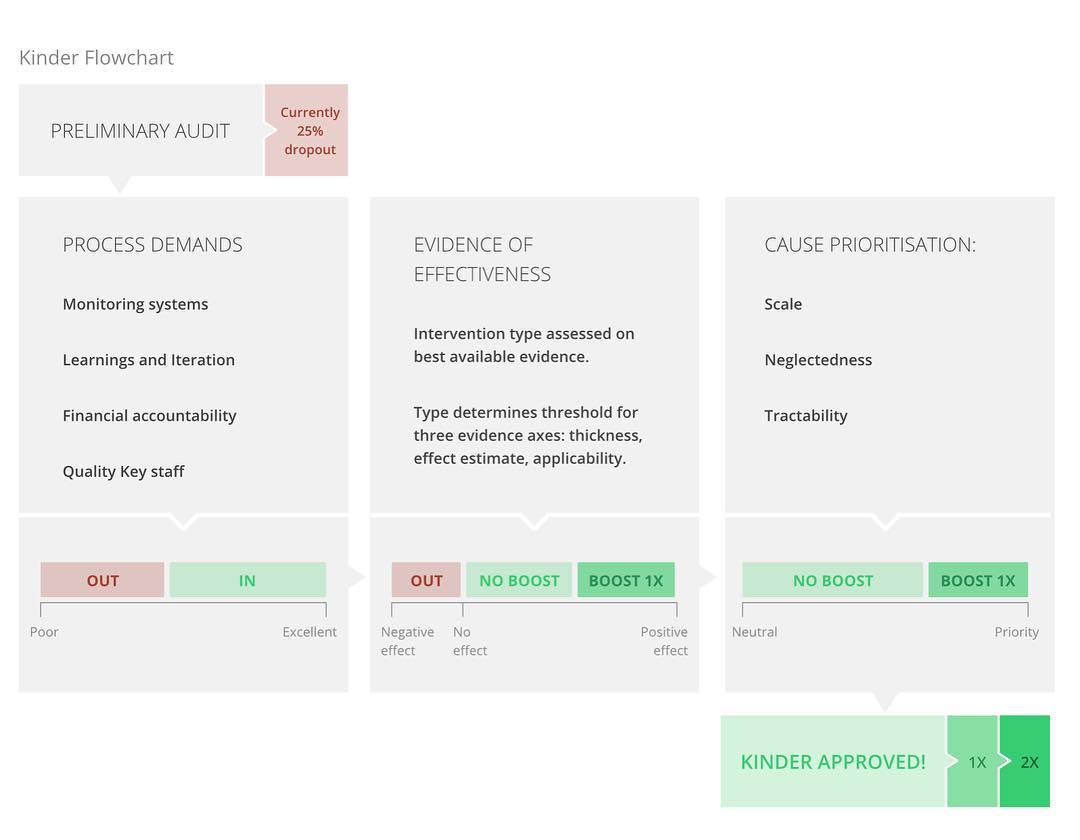Click the green IN bar
The height and width of the screenshot is (840, 1080).
247,580
